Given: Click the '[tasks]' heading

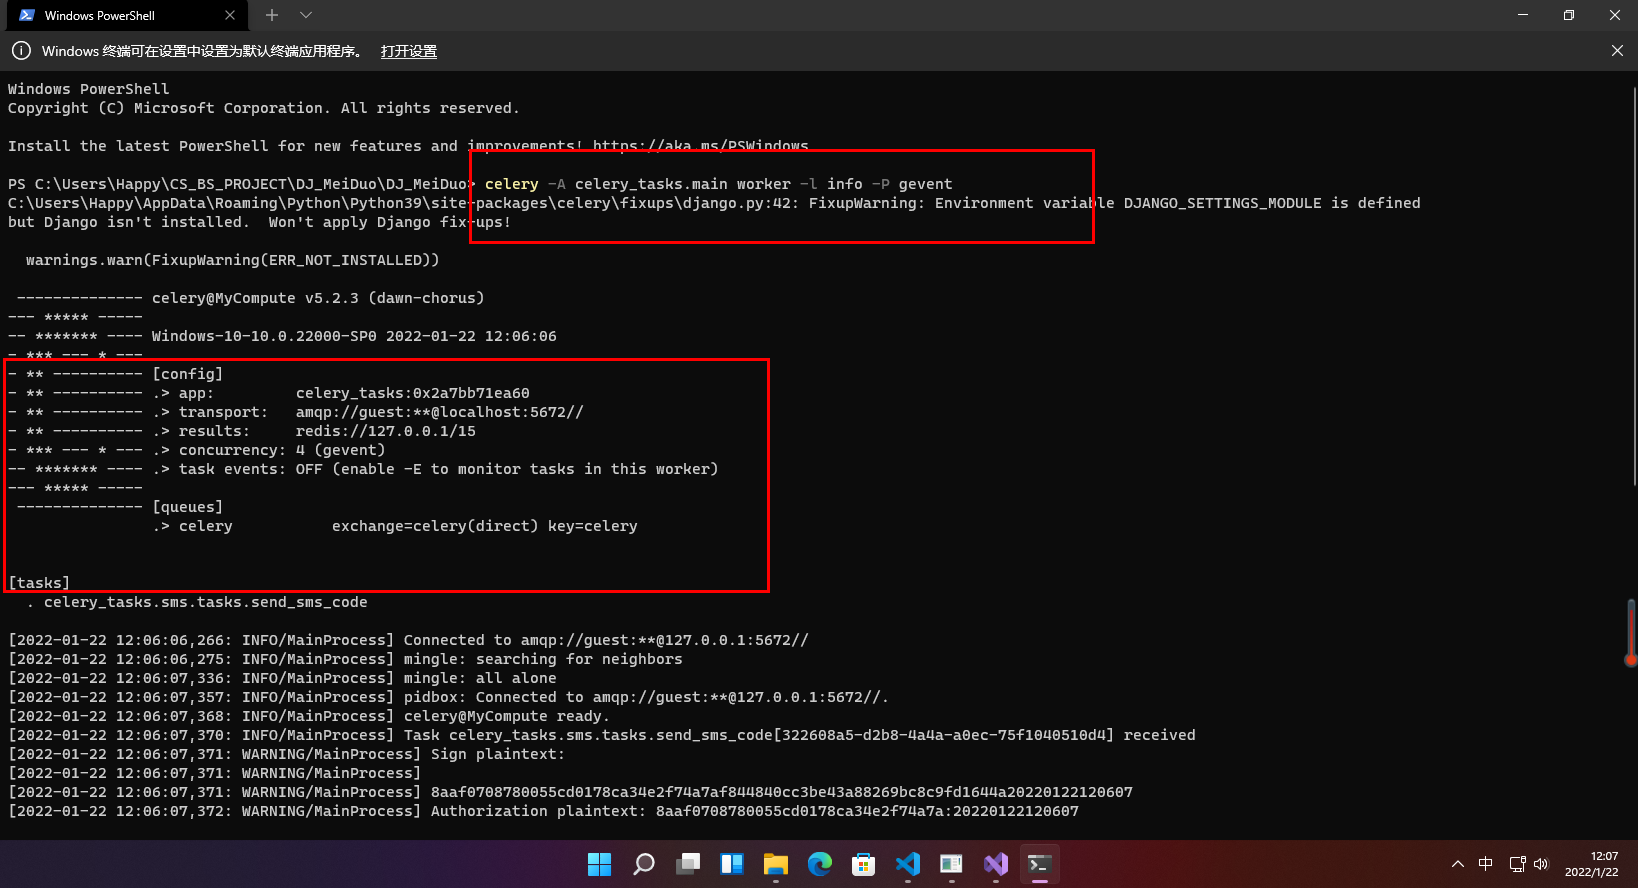Looking at the screenshot, I should pos(39,583).
